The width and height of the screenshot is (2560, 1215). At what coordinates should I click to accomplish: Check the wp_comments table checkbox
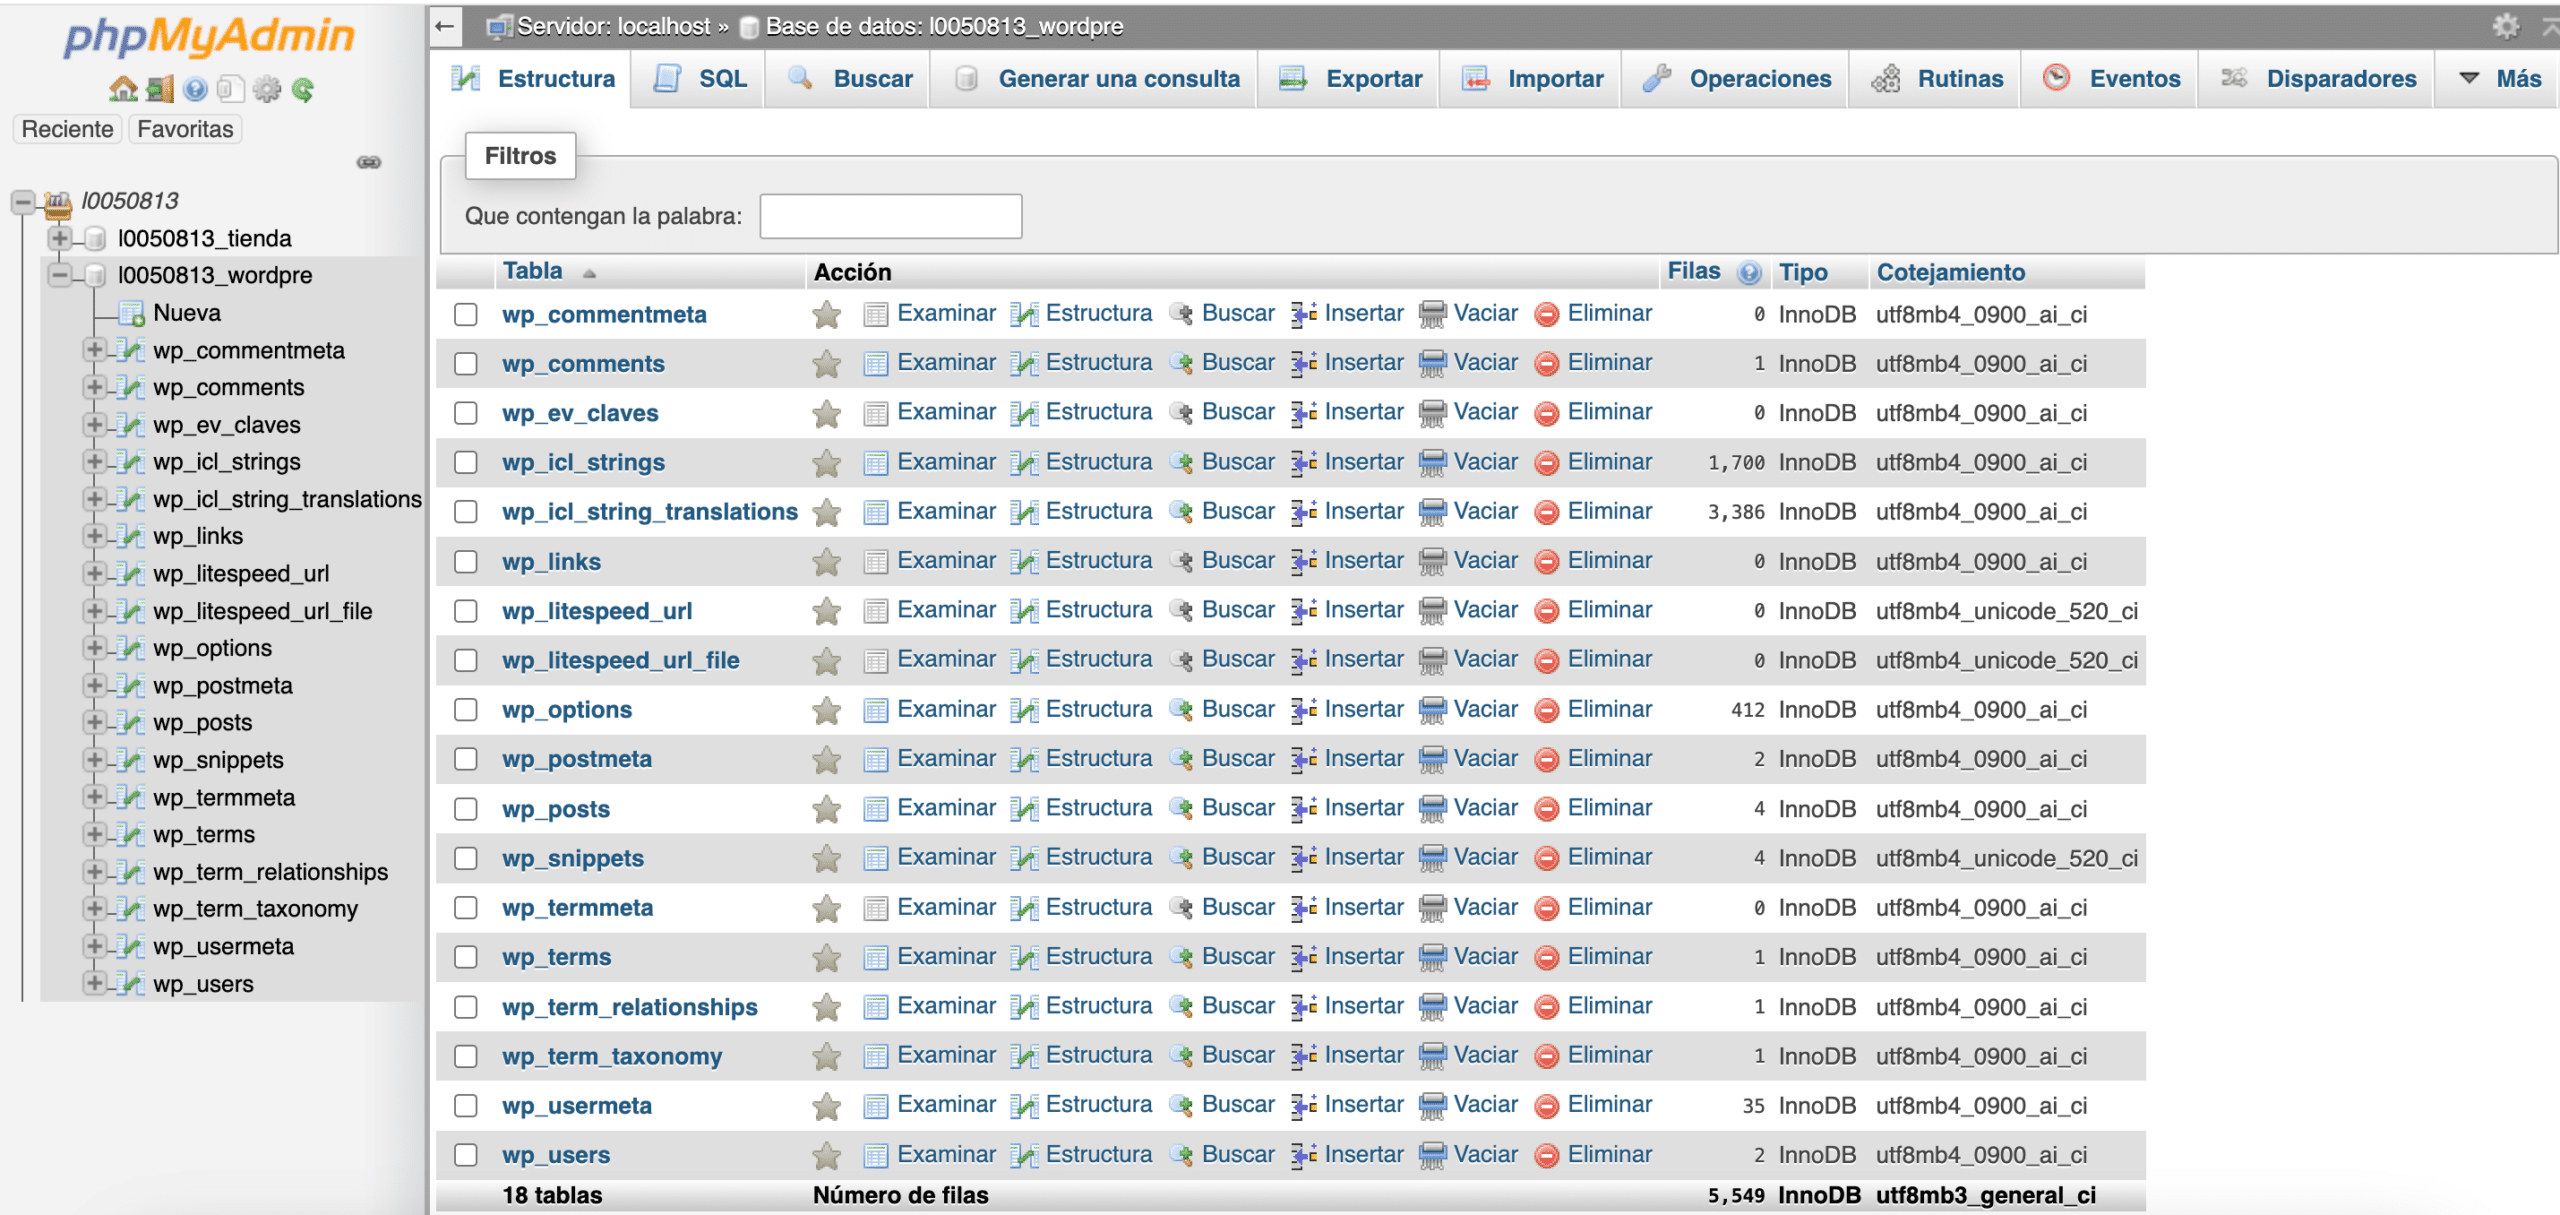point(466,364)
